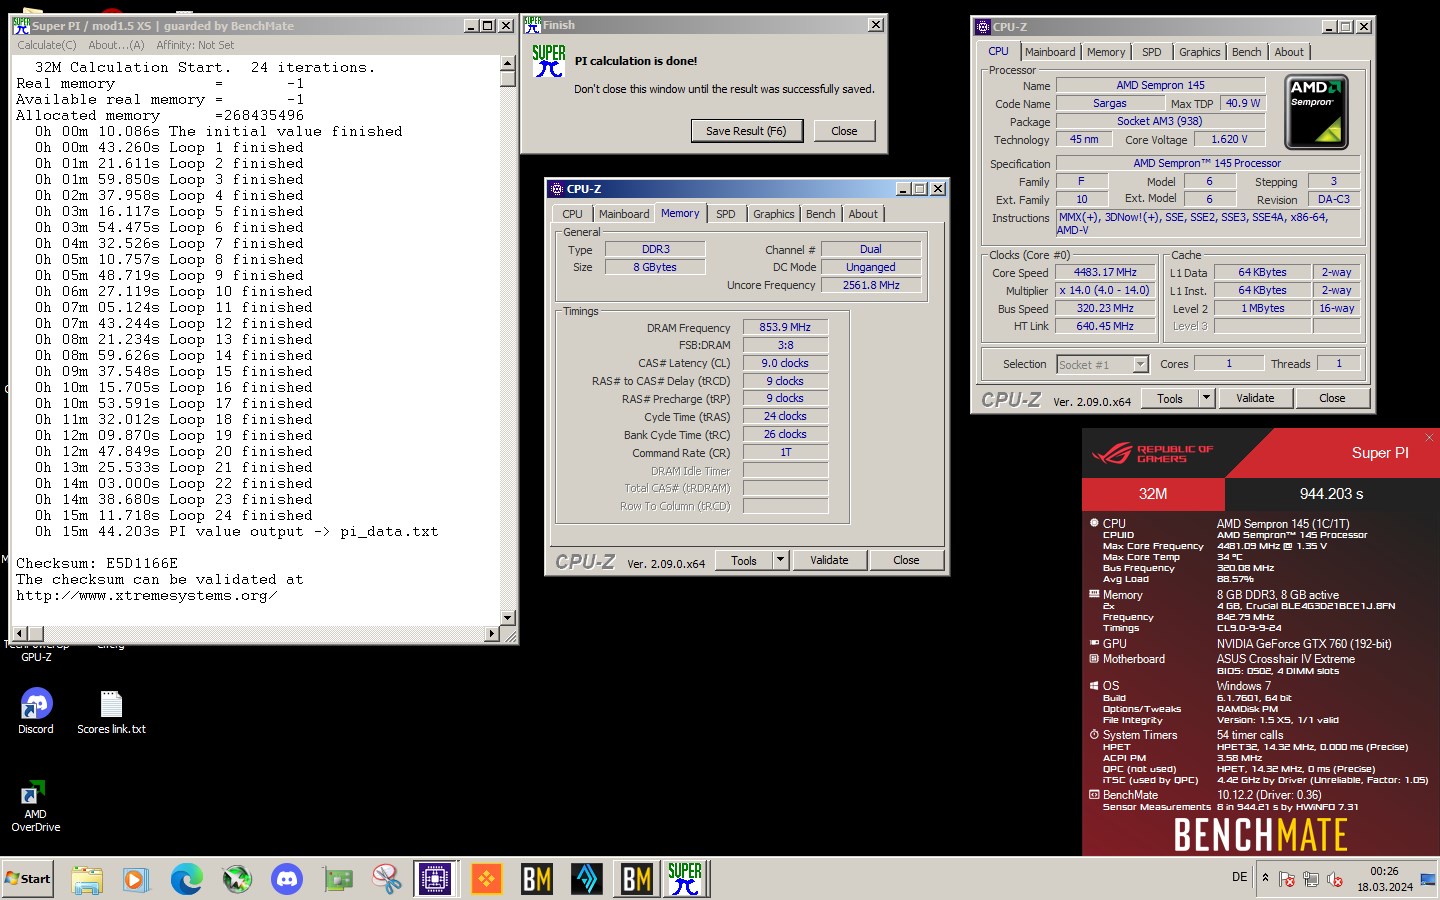Viewport: 1440px width, 900px height.
Task: Open Graphics tab in CPU-Z processor window
Action: (1199, 52)
